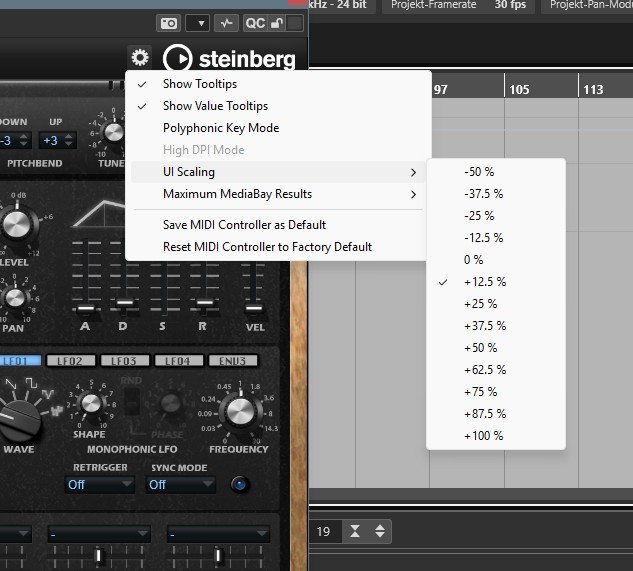Enable Polyphonic Key Mode
This screenshot has width=633, height=571.
pyautogui.click(x=221, y=128)
